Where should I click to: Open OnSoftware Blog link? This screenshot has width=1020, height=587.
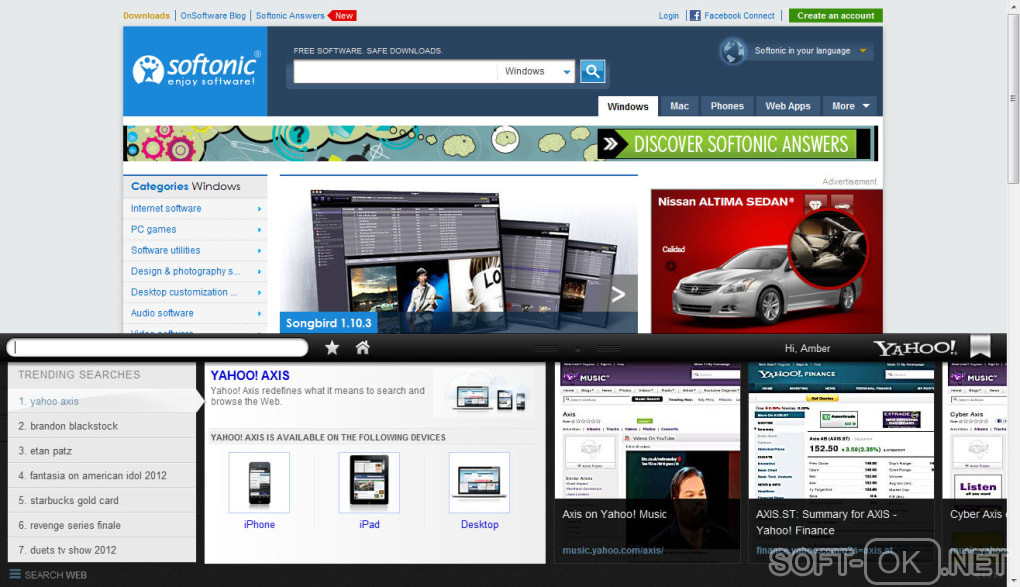tap(213, 16)
